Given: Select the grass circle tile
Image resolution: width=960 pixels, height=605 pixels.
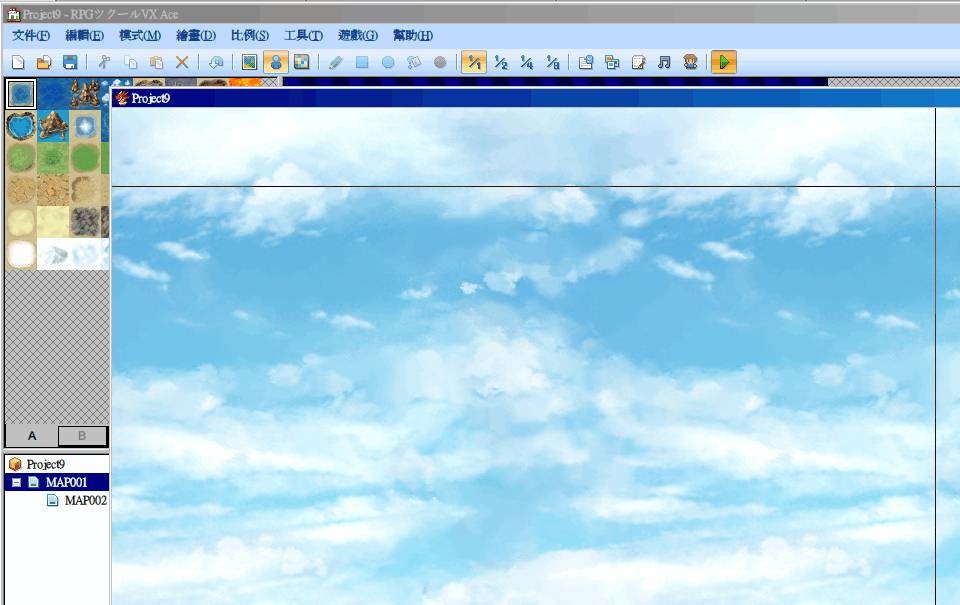Looking at the screenshot, I should [x=21, y=157].
